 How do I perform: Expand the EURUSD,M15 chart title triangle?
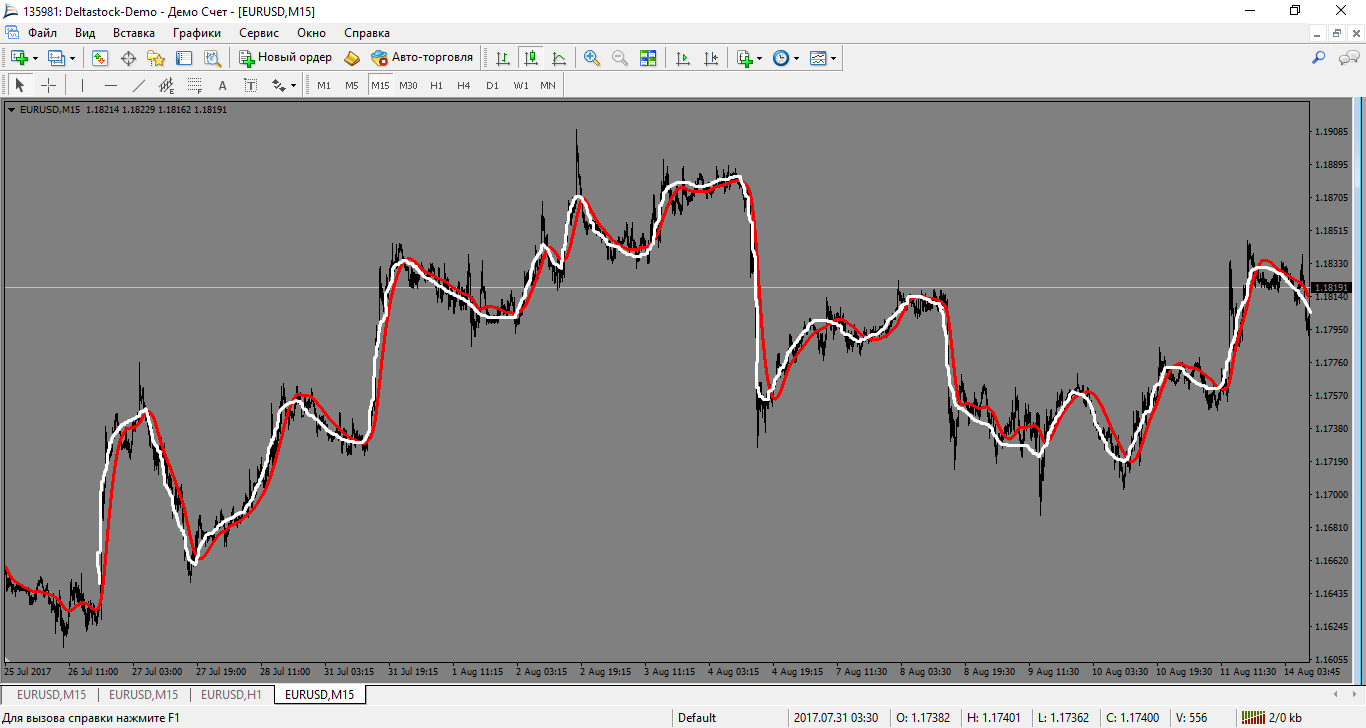(11, 110)
